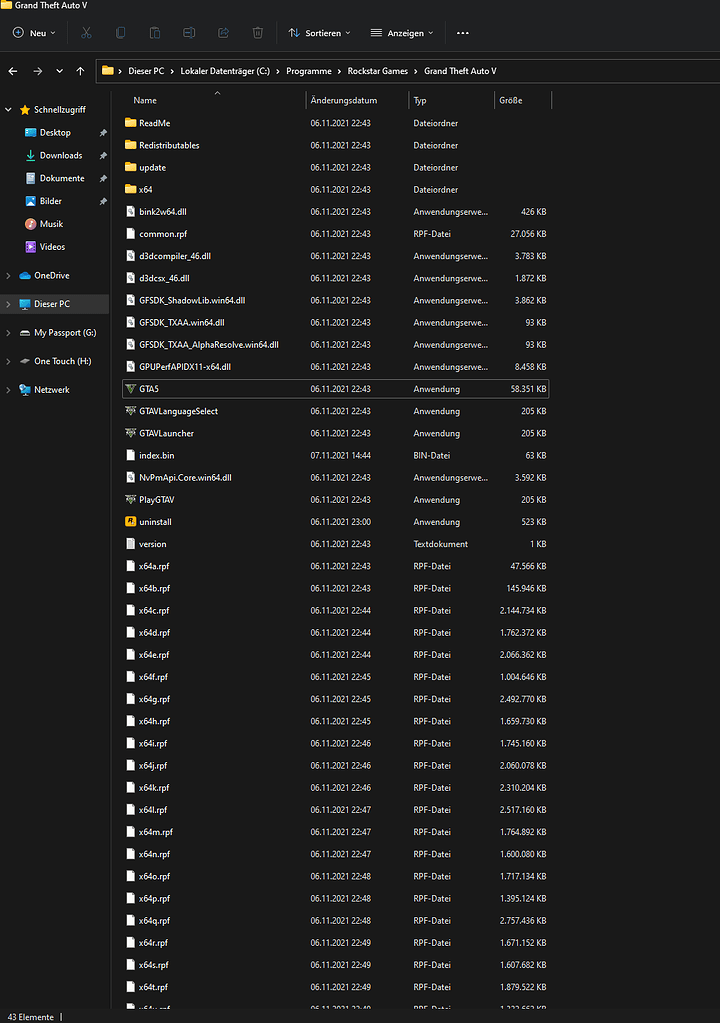Select Musik in the sidebar
The image size is (720, 1023).
(x=51, y=224)
